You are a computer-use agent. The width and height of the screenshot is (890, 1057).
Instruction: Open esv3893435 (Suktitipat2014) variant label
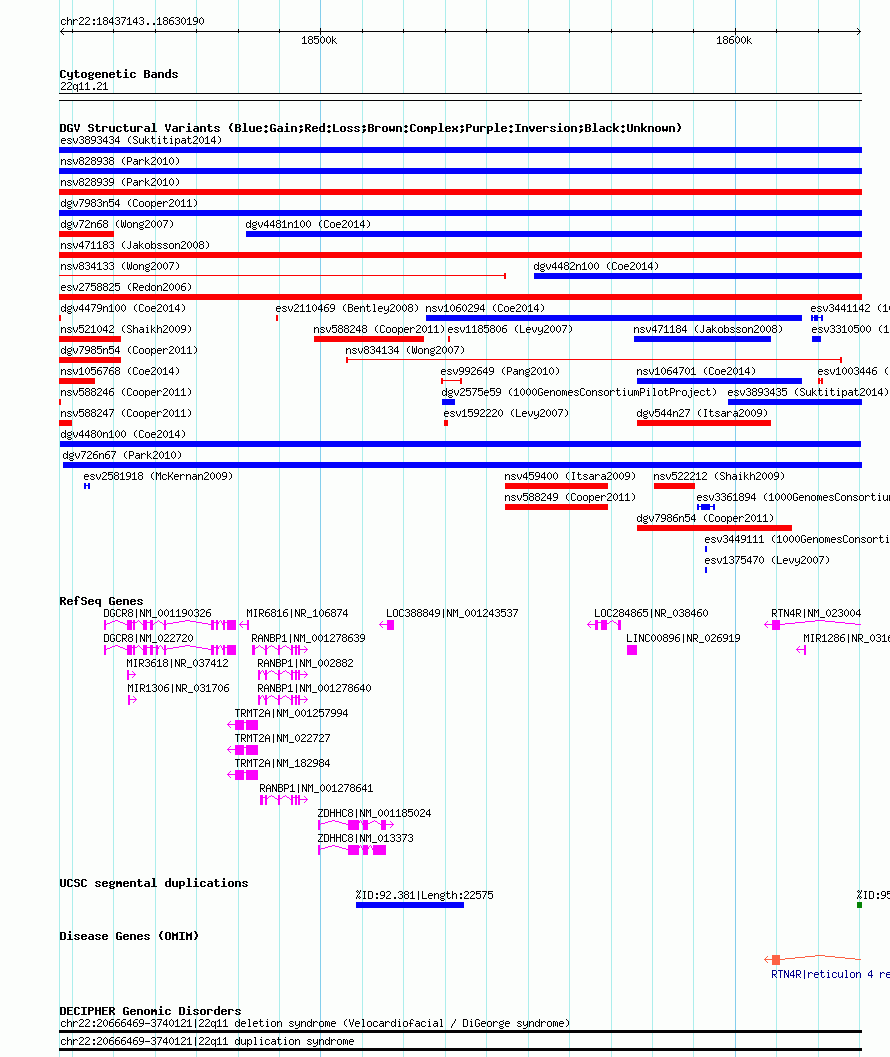pyautogui.click(x=808, y=392)
